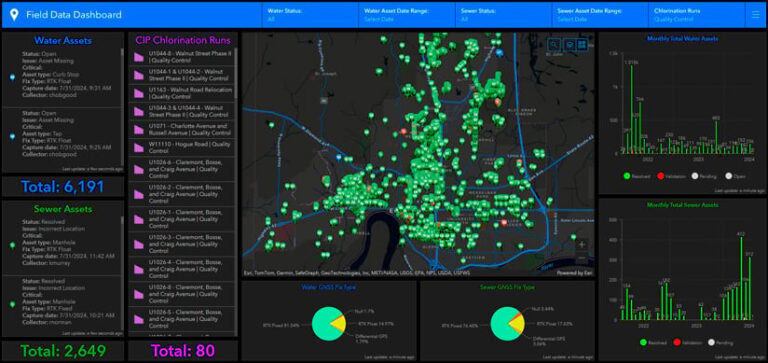Open the Water Asset Date Range selector
768x363 pixels.
(x=407, y=15)
